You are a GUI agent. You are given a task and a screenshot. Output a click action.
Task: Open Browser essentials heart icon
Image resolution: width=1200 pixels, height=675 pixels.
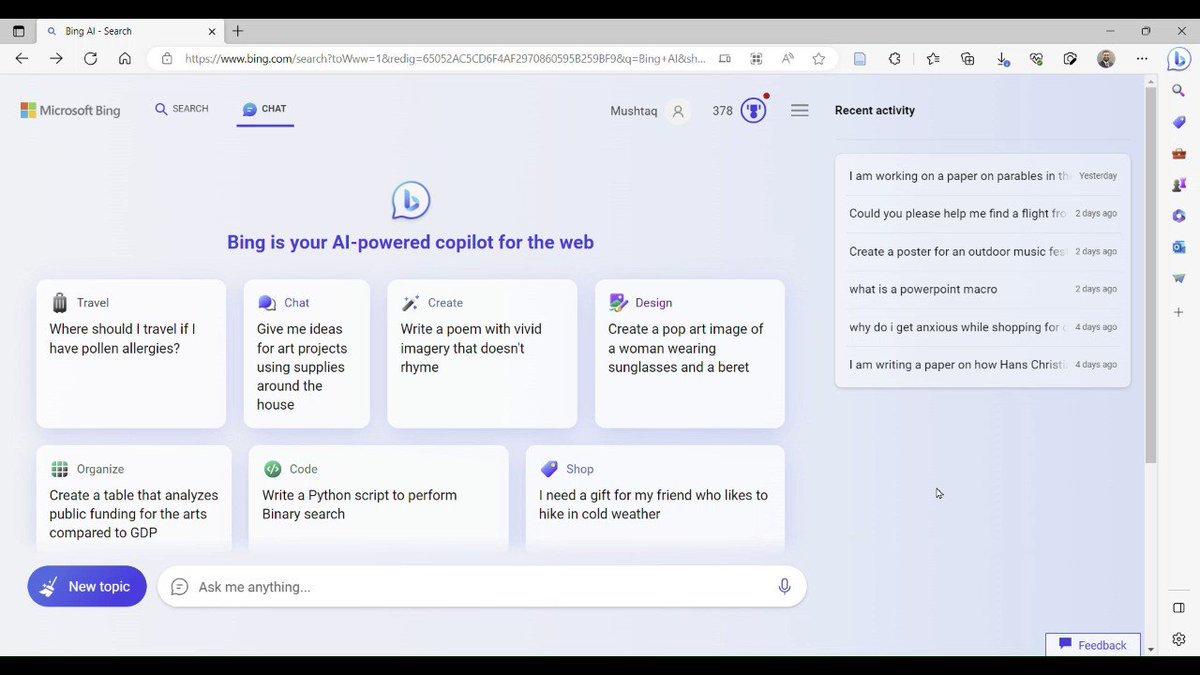[x=1036, y=59]
